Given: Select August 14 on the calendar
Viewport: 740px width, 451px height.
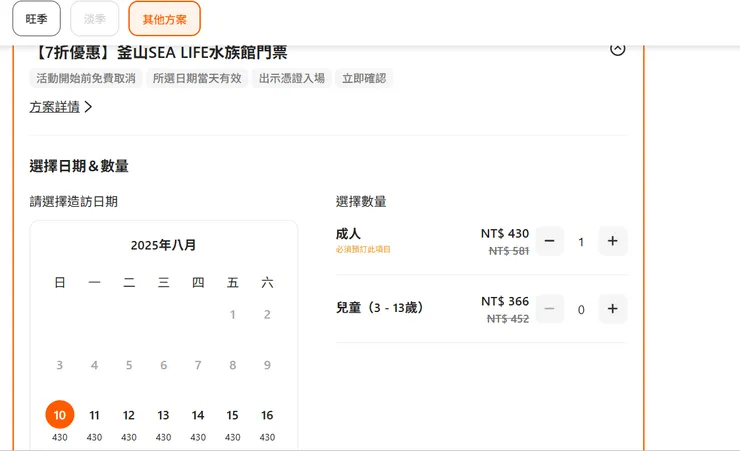Looking at the screenshot, I should [198, 415].
